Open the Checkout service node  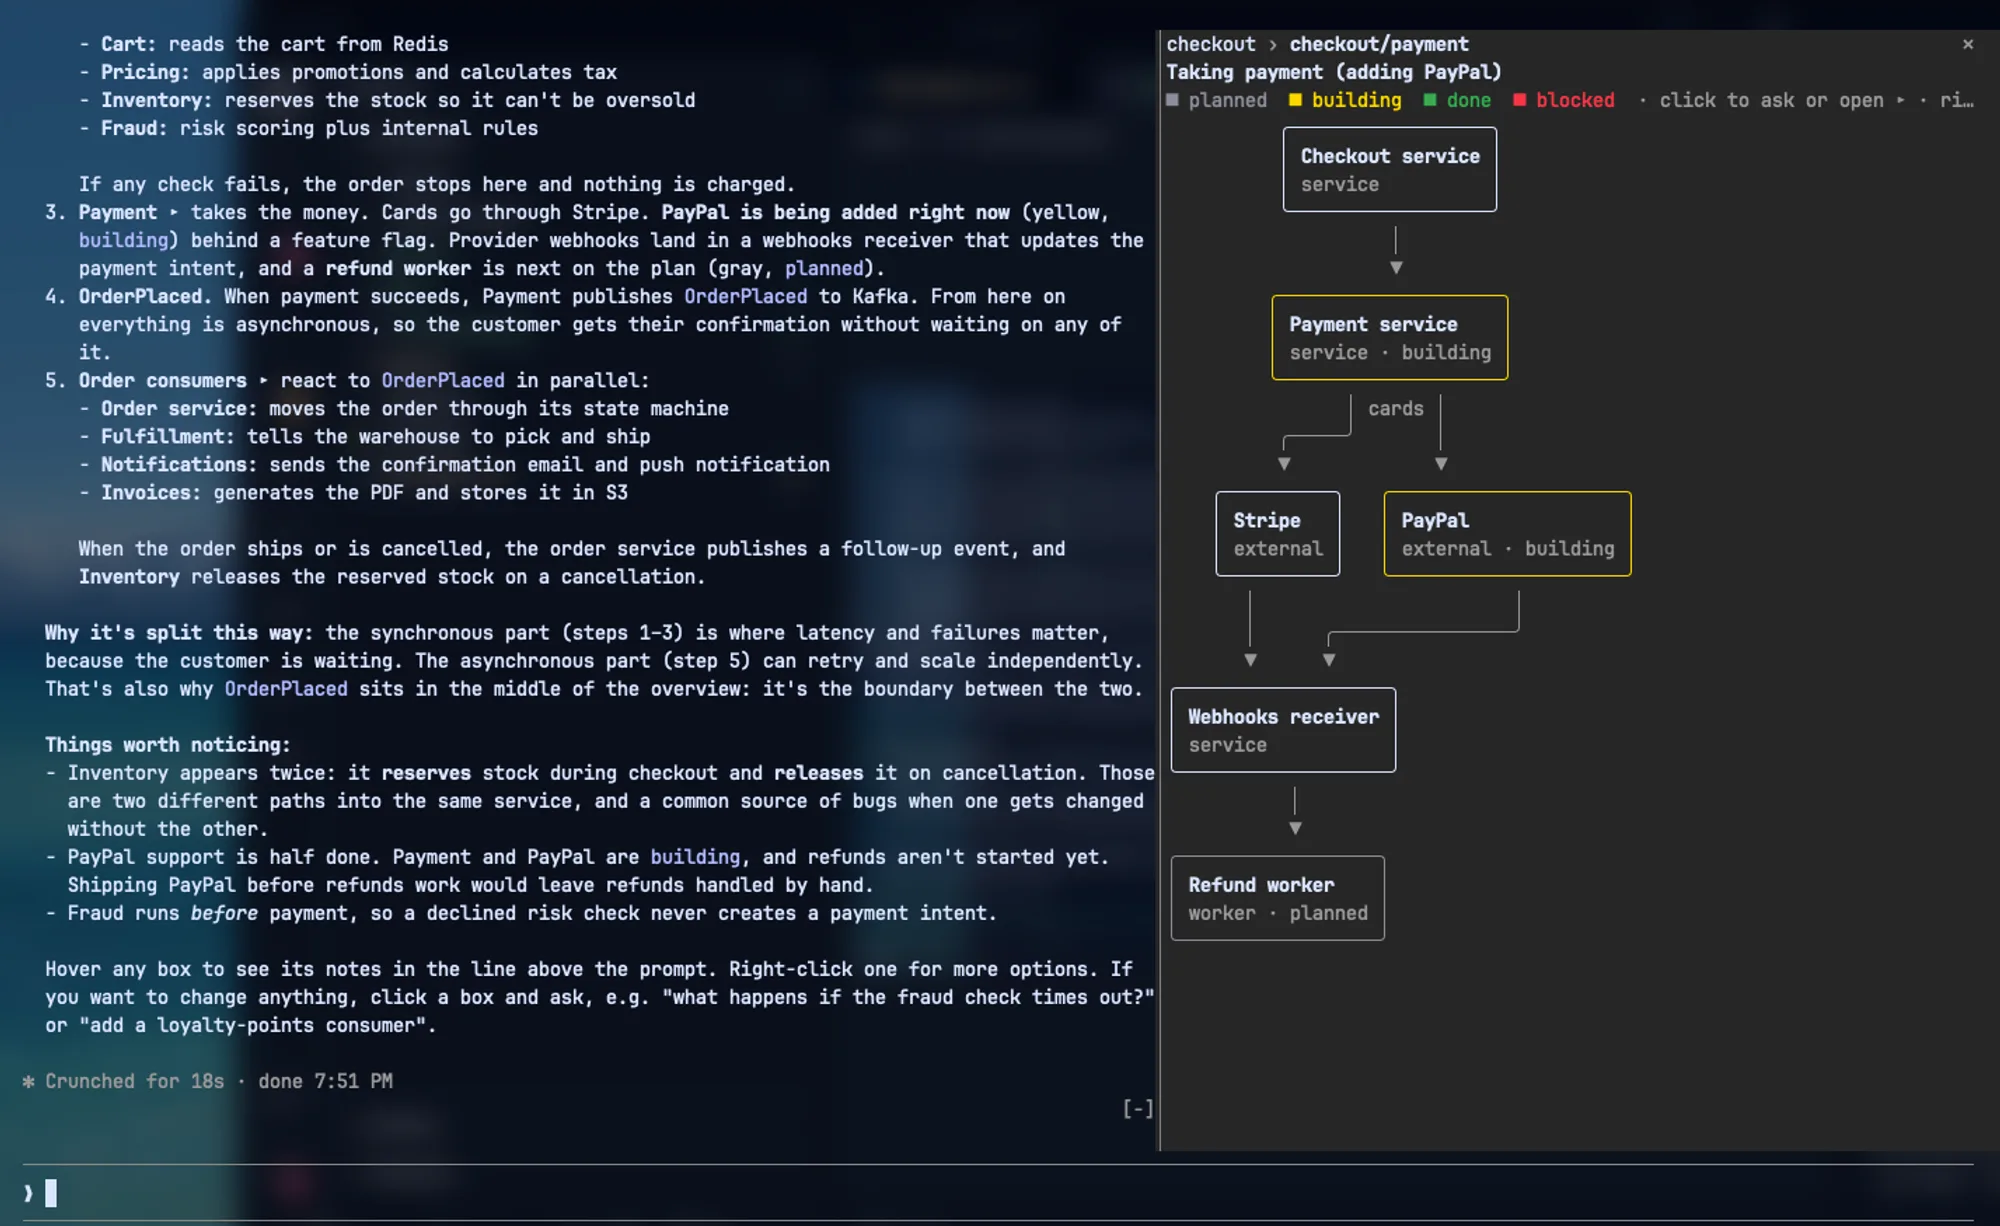1389,169
